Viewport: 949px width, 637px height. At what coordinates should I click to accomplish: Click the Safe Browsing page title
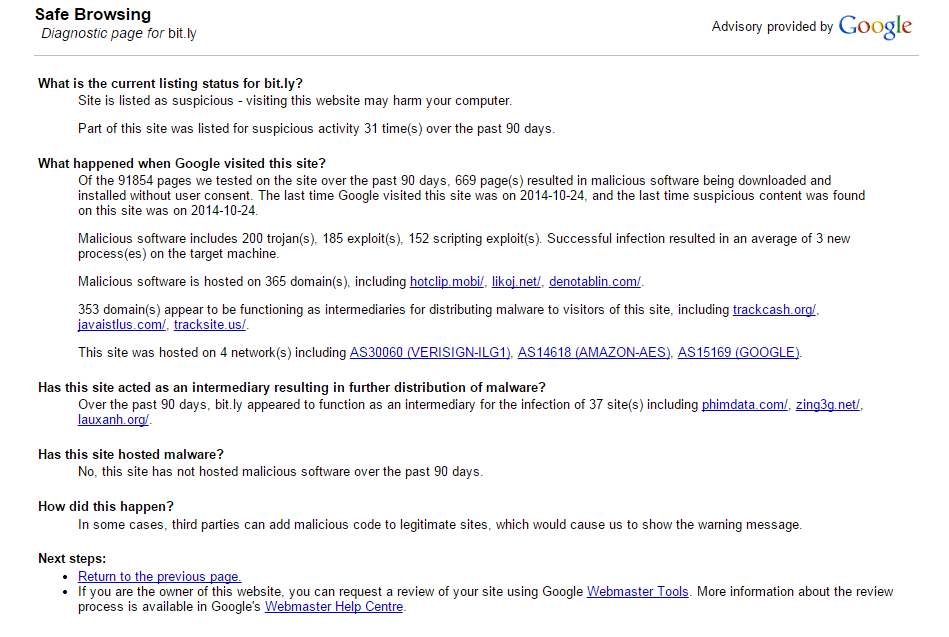point(93,15)
